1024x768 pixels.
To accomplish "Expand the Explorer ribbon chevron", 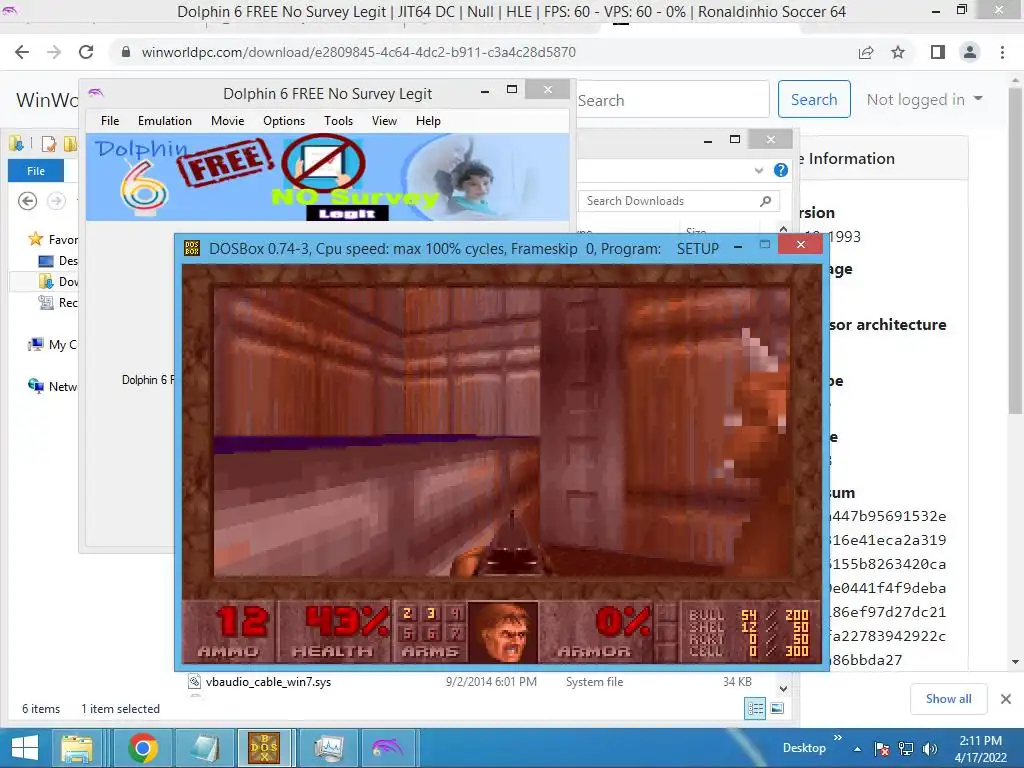I will point(758,170).
